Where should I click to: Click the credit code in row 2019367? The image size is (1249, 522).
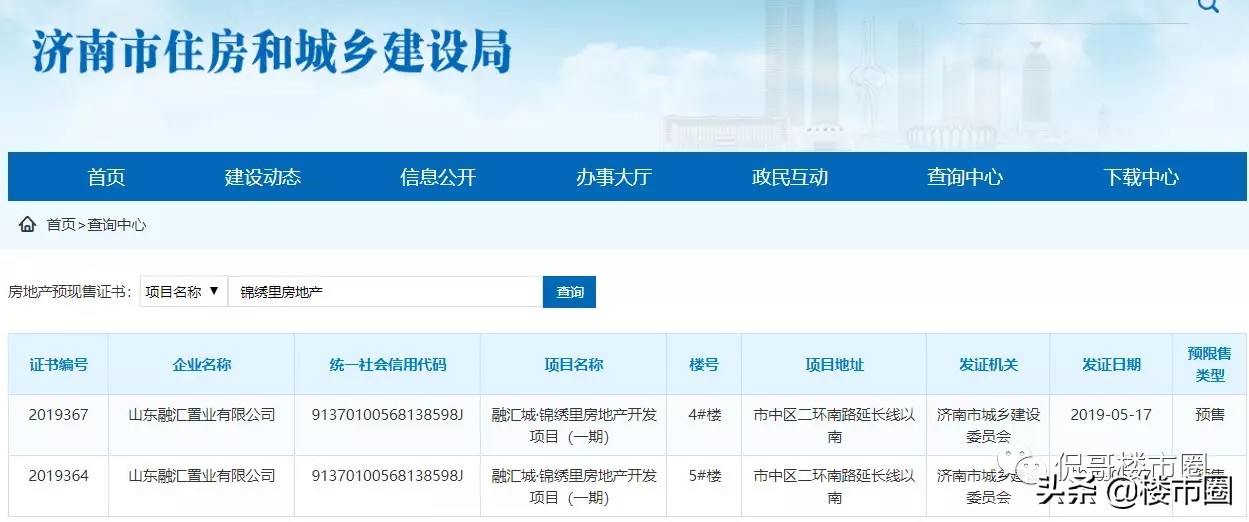click(387, 414)
